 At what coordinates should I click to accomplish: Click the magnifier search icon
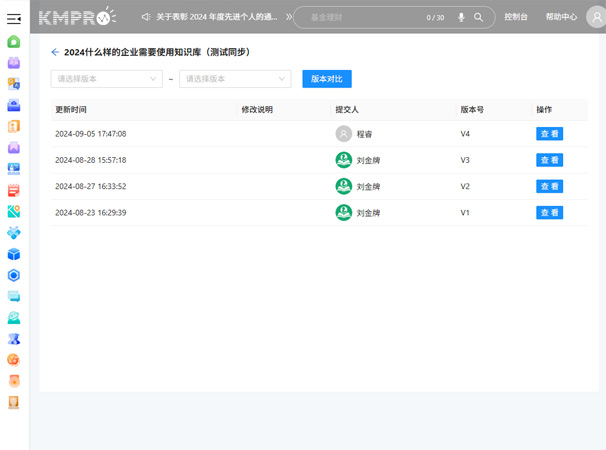[x=479, y=17]
